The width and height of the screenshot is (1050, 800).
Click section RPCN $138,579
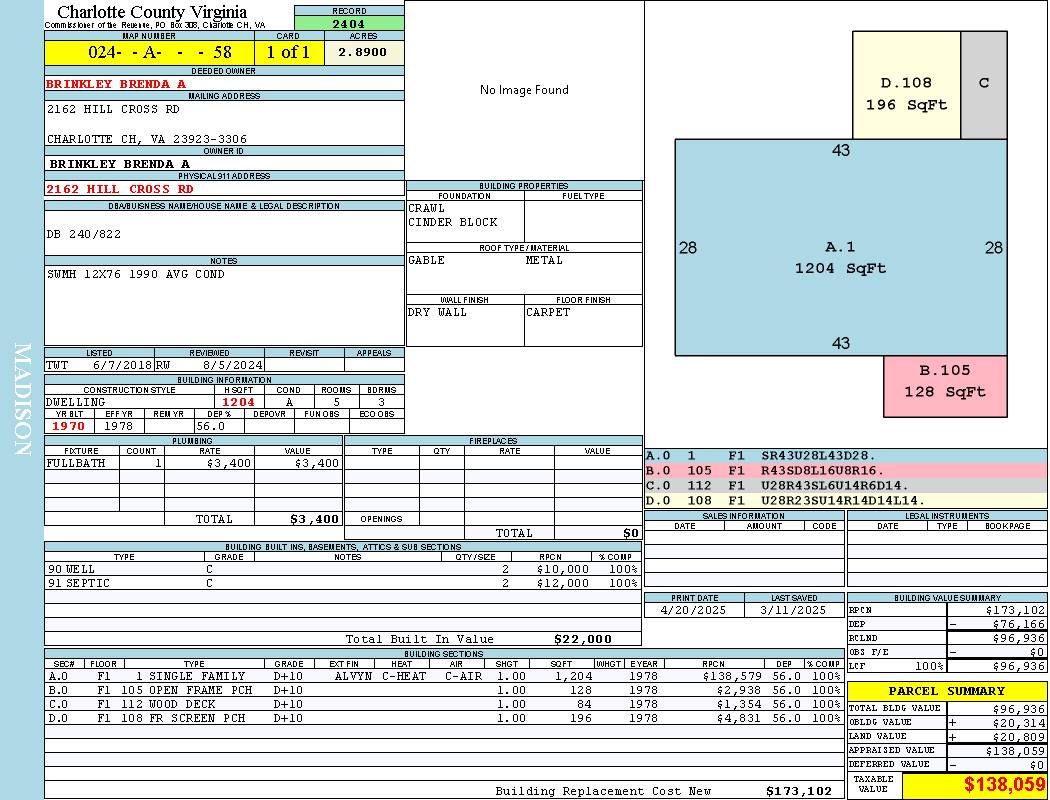(x=732, y=676)
